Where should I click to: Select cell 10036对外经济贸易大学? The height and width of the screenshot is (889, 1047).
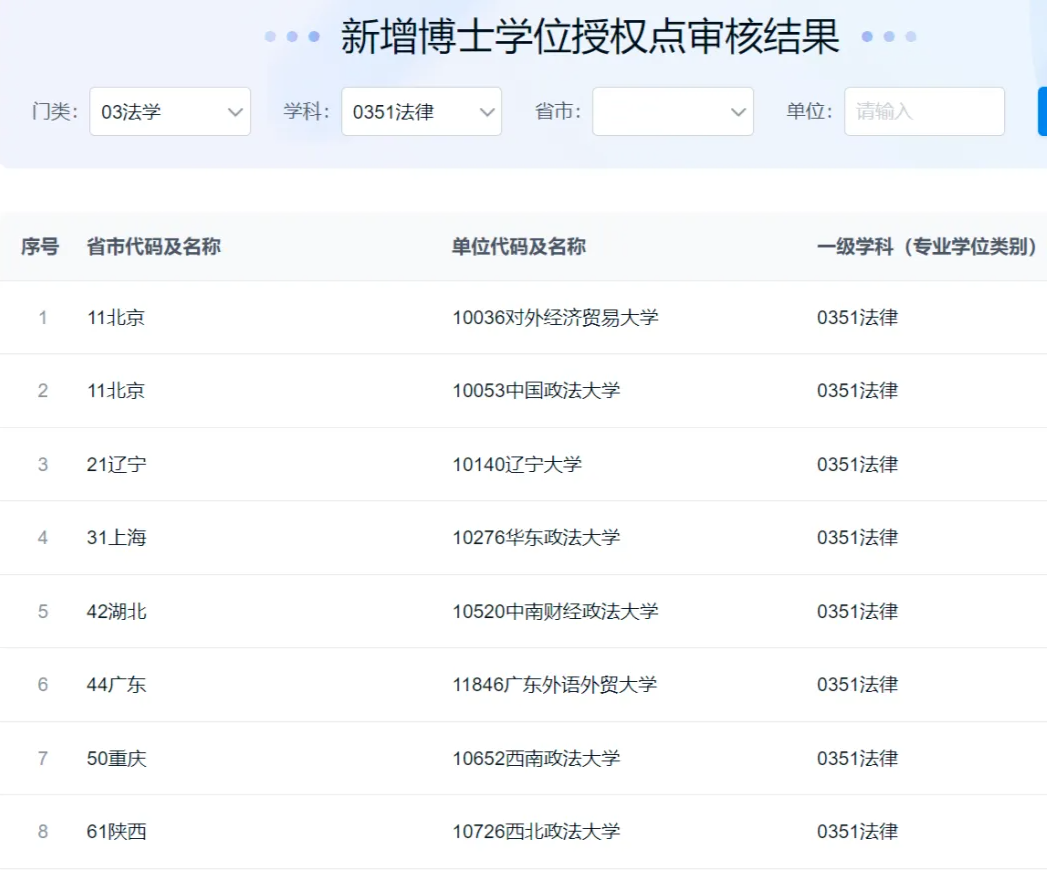click(x=556, y=317)
